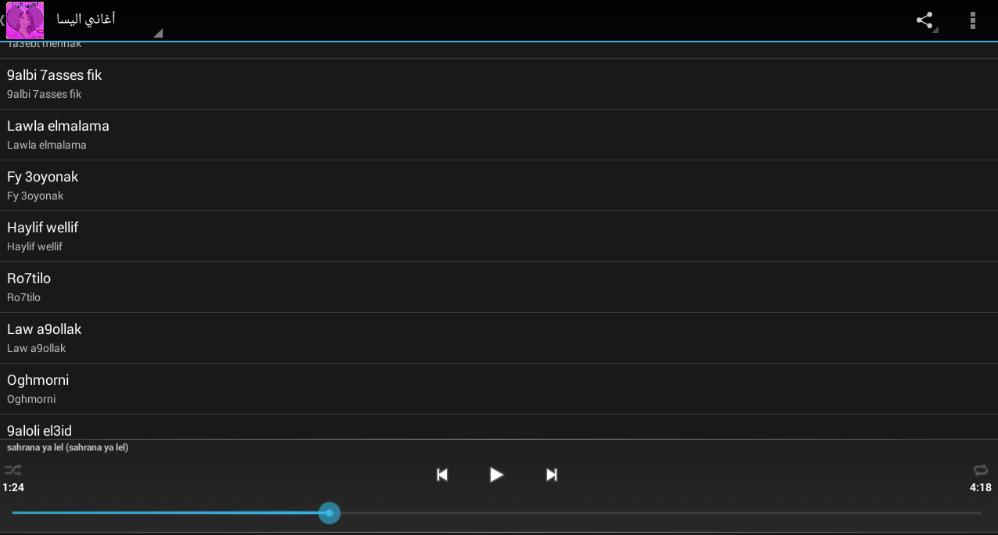This screenshot has height=535, width=998.
Task: Tap the pink app icon thumbnail
Action: point(25,20)
